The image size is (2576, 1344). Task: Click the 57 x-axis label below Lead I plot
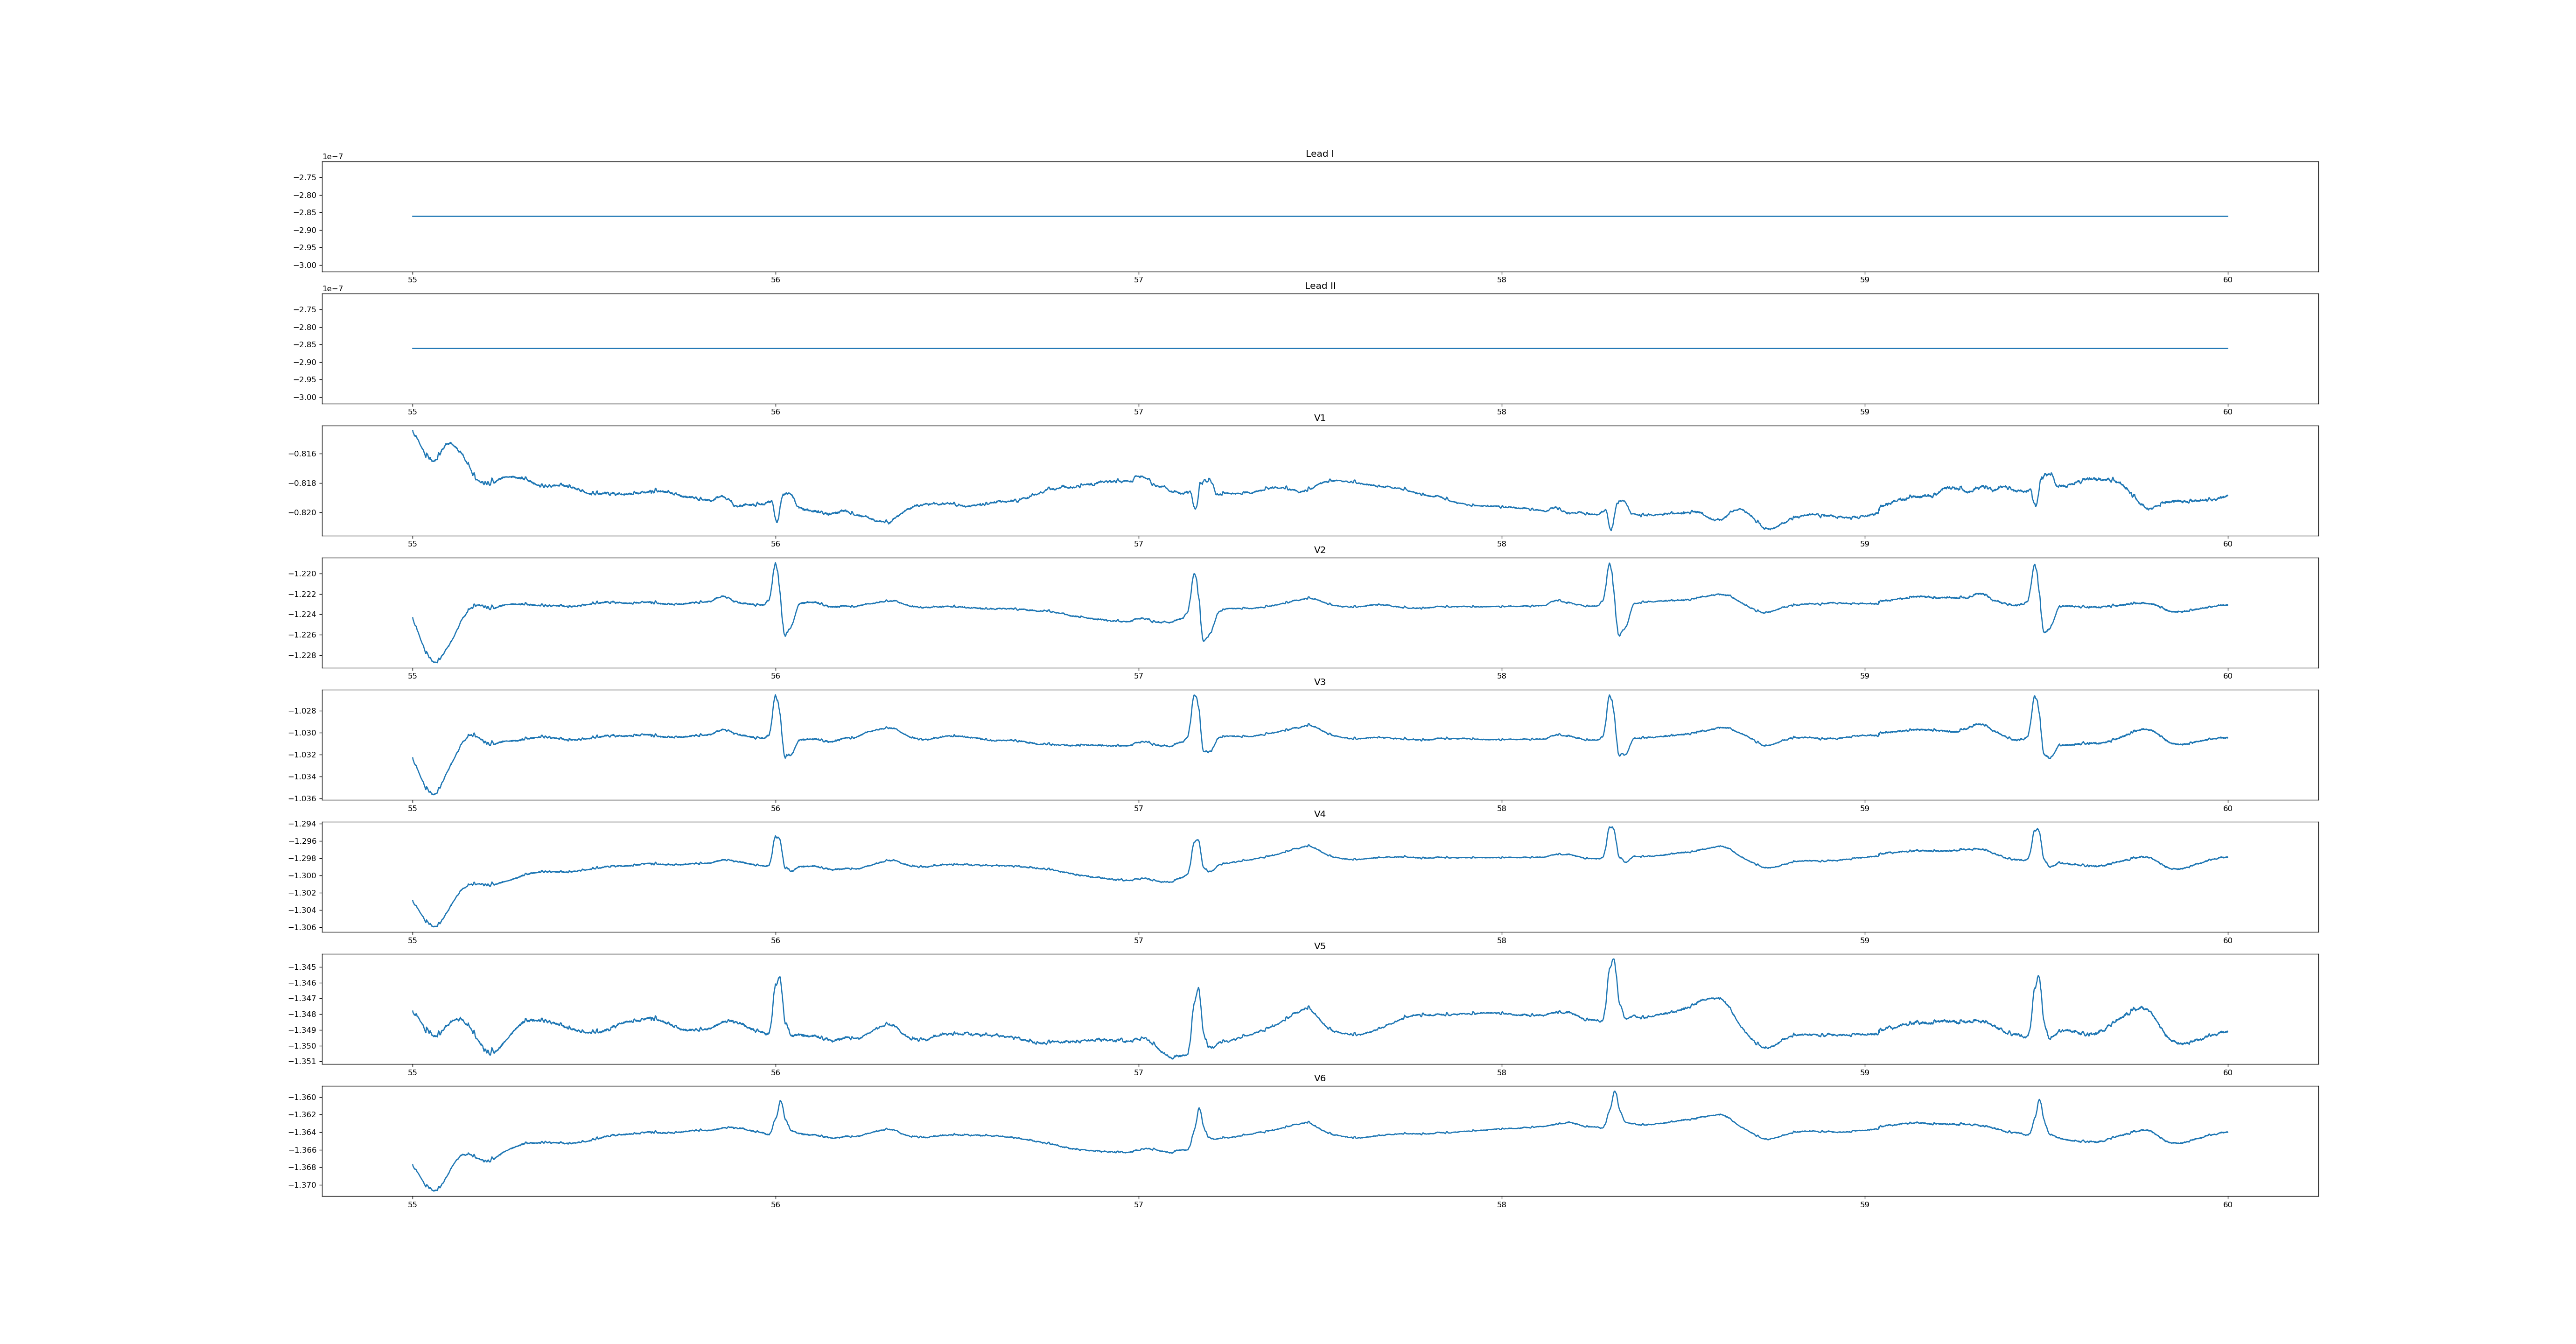tap(1138, 280)
